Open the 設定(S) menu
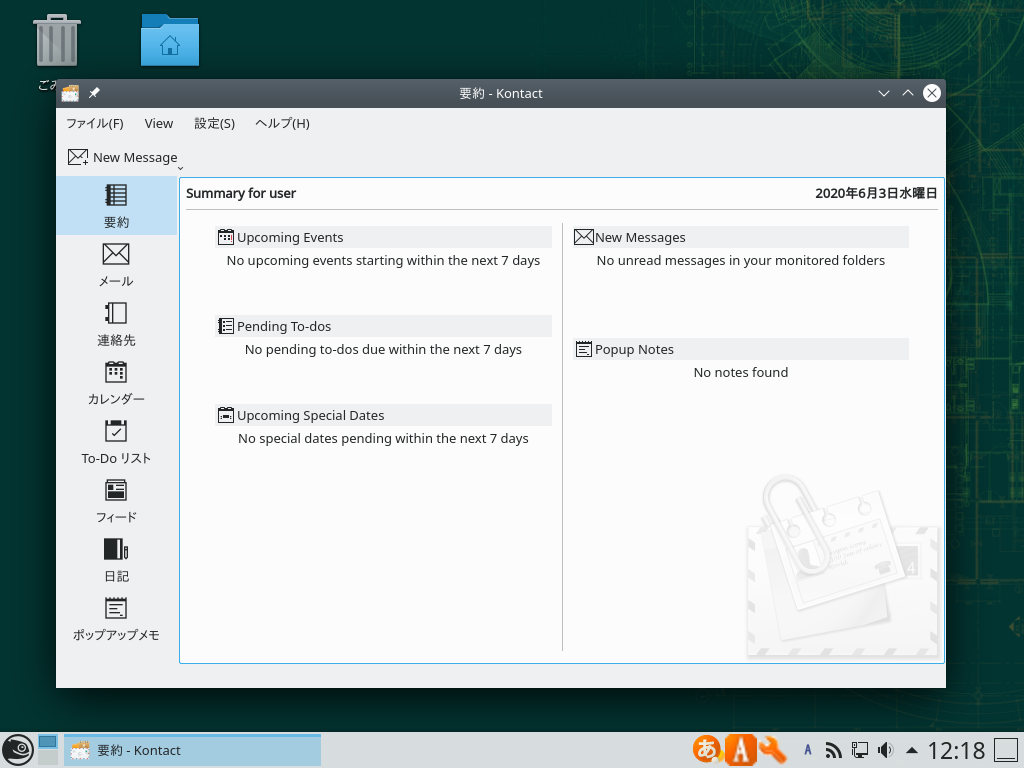Screen dimensions: 1024x768 click(x=214, y=123)
